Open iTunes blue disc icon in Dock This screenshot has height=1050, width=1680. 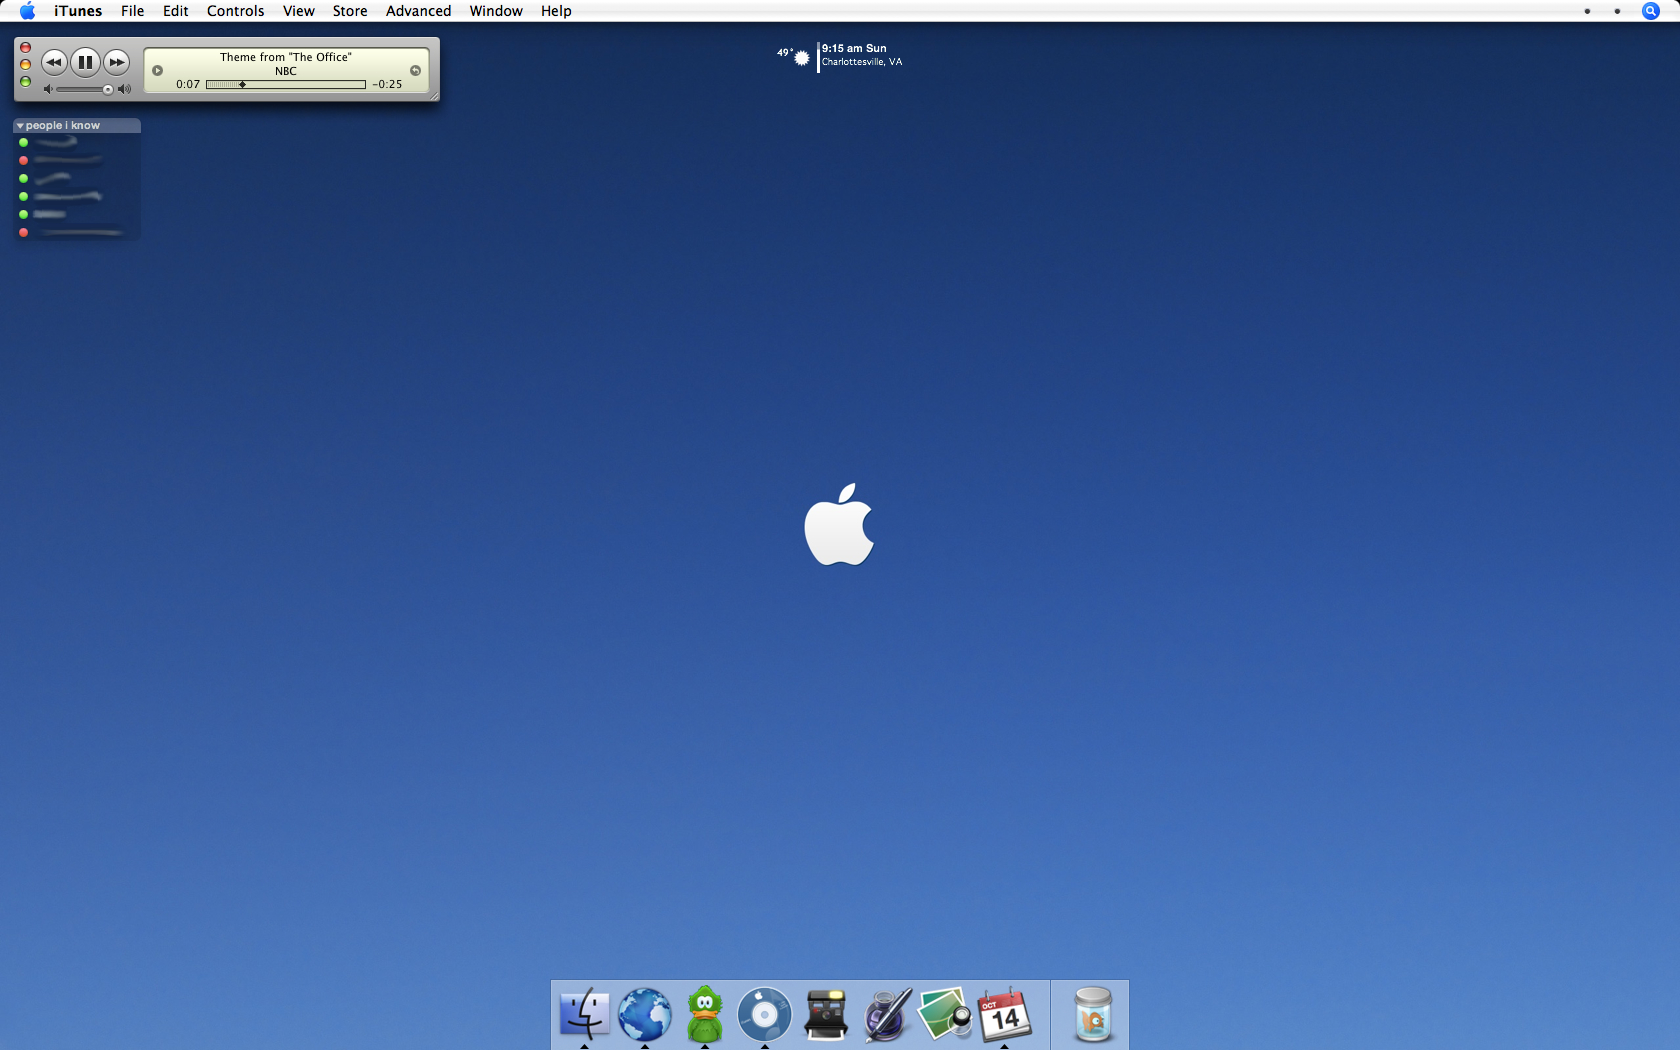point(765,1014)
